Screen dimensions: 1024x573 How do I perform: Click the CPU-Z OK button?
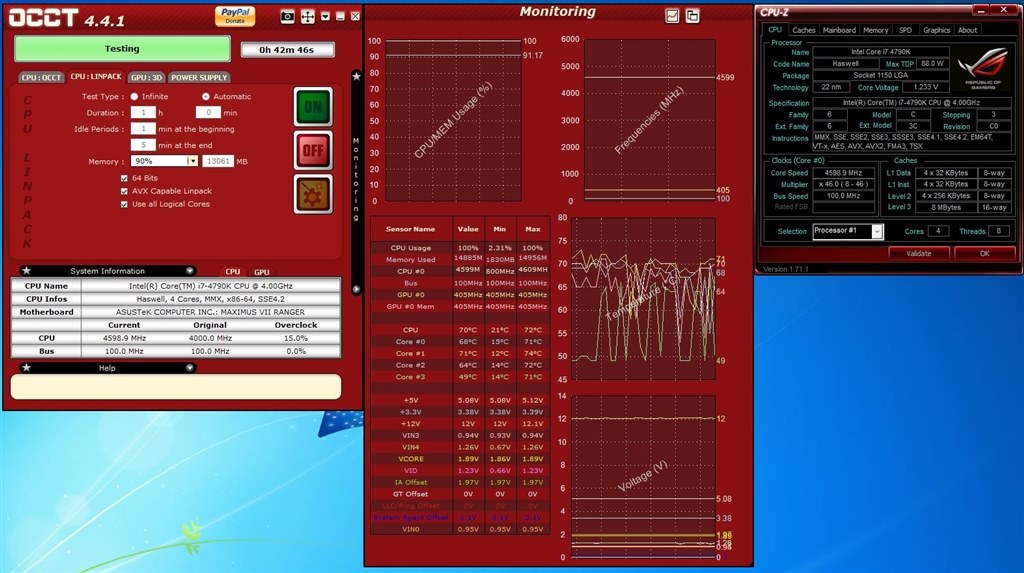pos(984,254)
